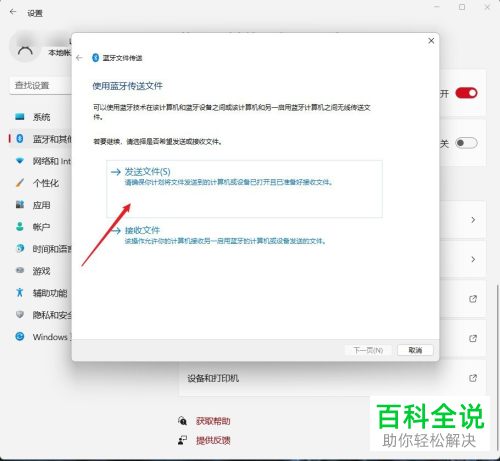500x461 pixels.
Task: Maximize the Settings window
Action: [x=462, y=7]
